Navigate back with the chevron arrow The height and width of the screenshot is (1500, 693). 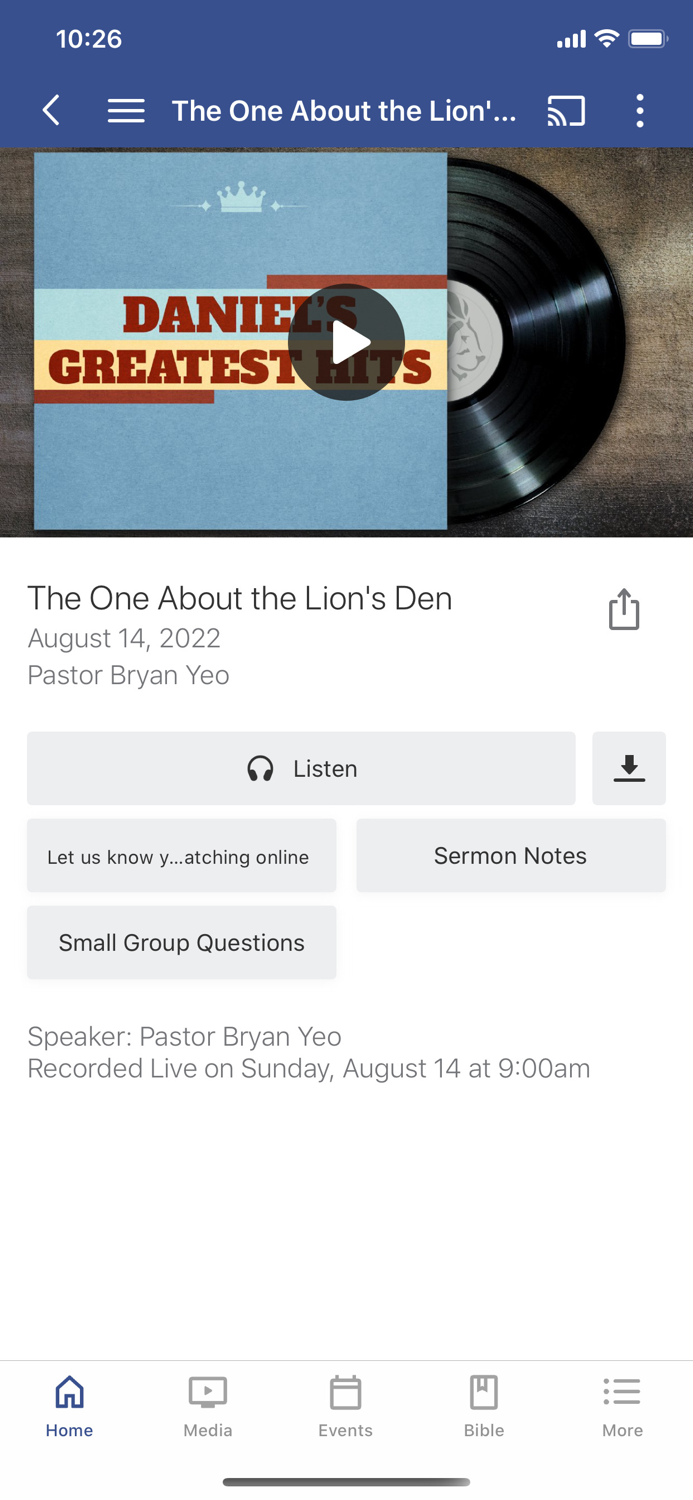[50, 111]
